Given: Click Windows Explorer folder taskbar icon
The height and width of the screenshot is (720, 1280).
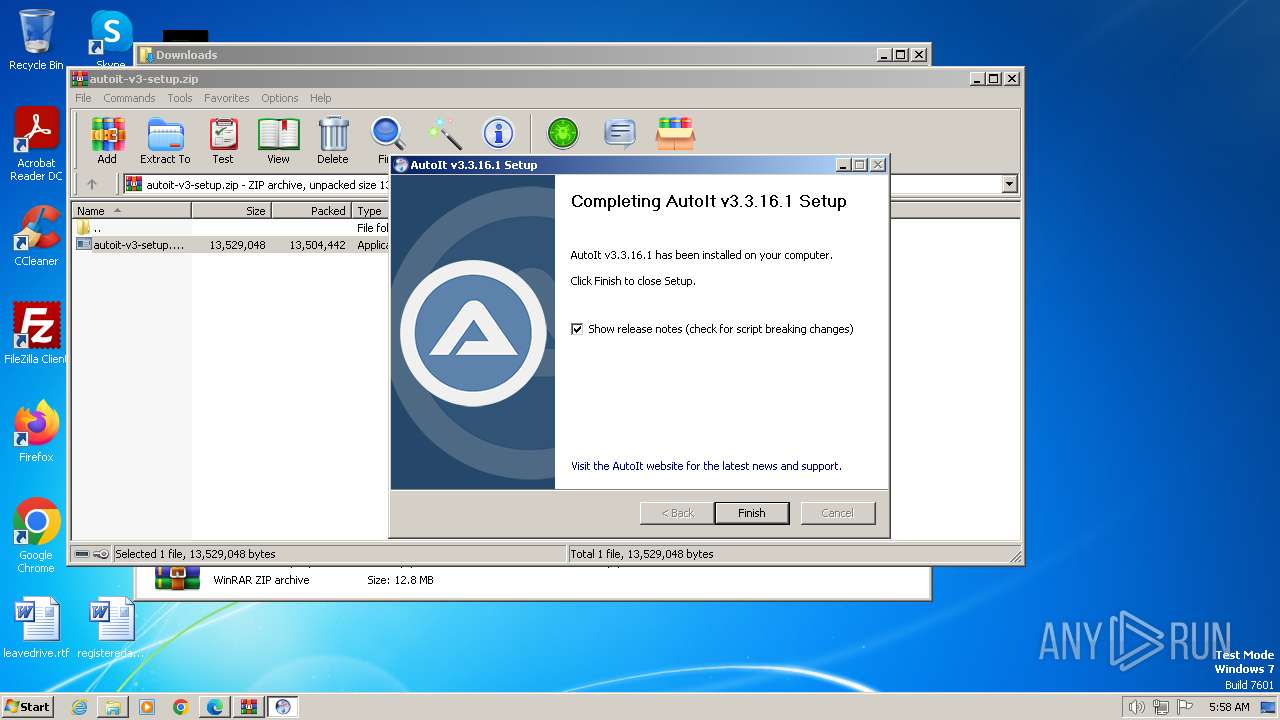Looking at the screenshot, I should click(x=113, y=707).
